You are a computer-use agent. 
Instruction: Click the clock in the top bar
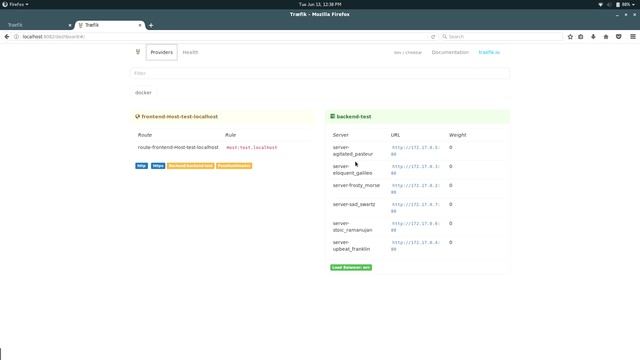click(x=320, y=4)
